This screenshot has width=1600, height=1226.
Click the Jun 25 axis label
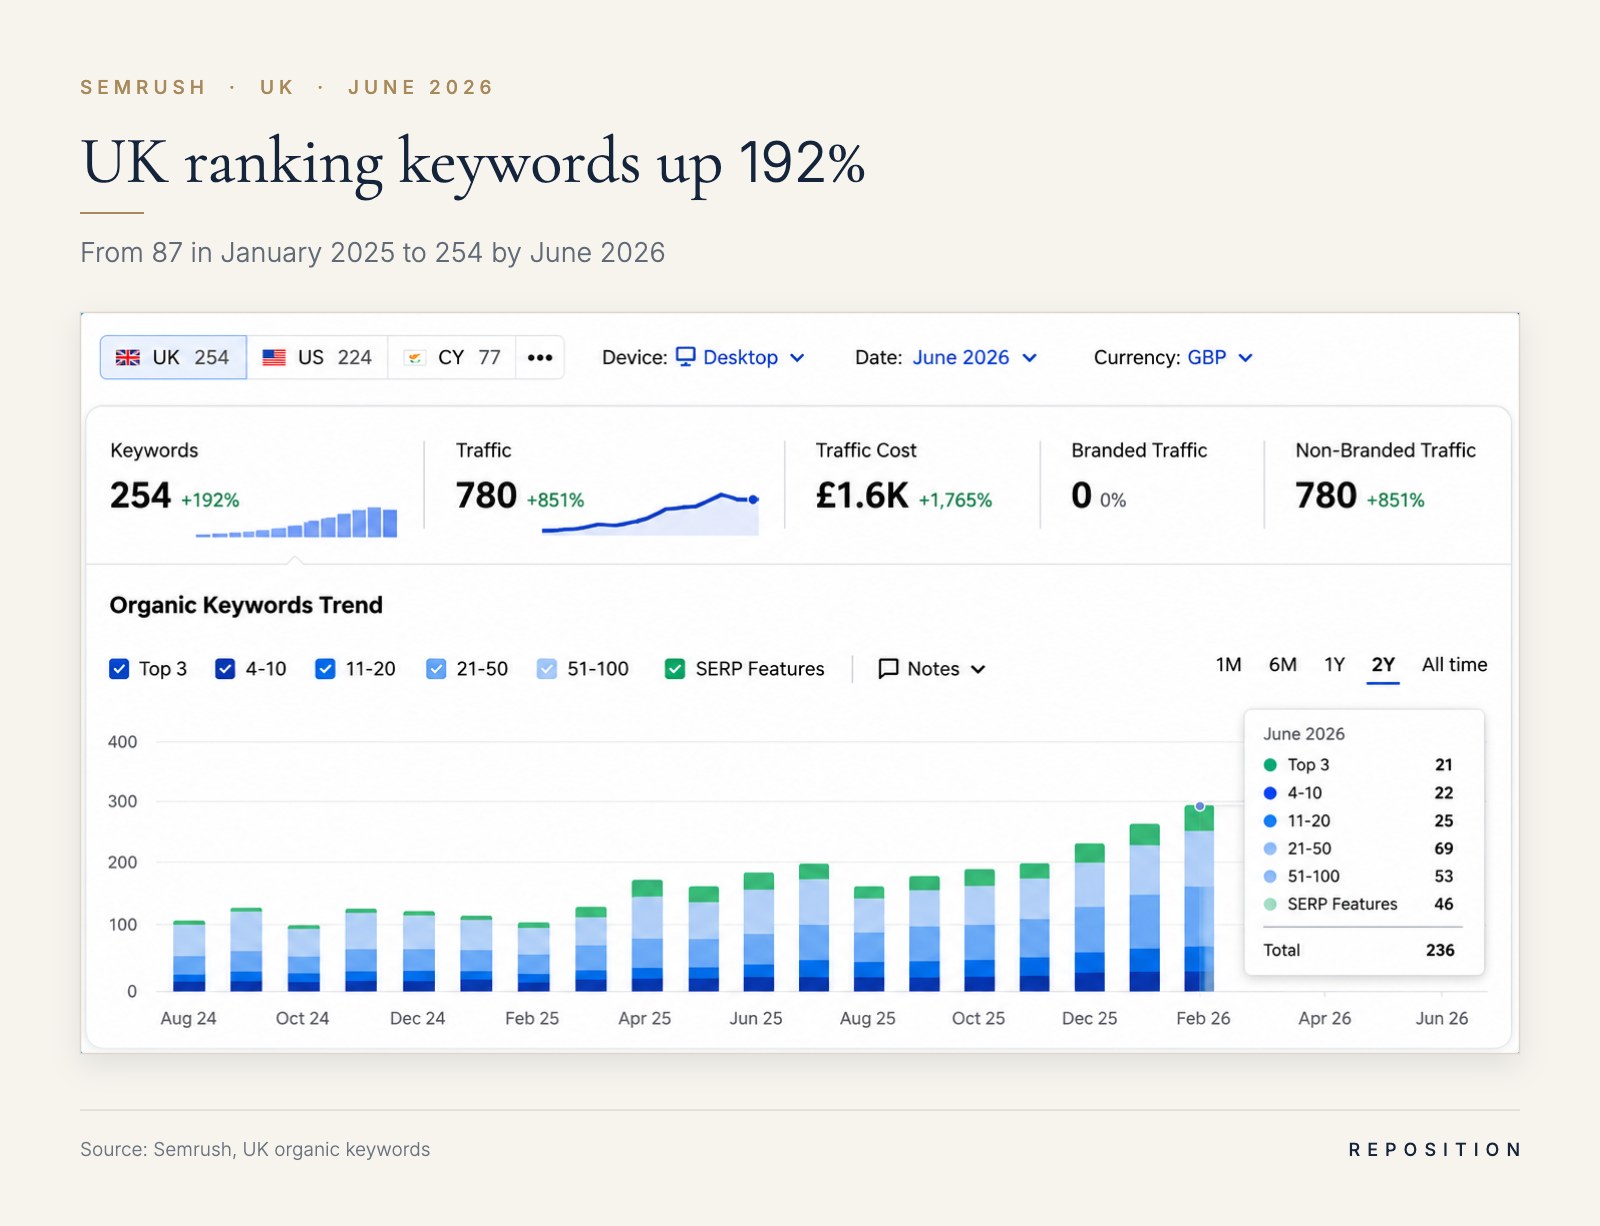[x=756, y=1018]
